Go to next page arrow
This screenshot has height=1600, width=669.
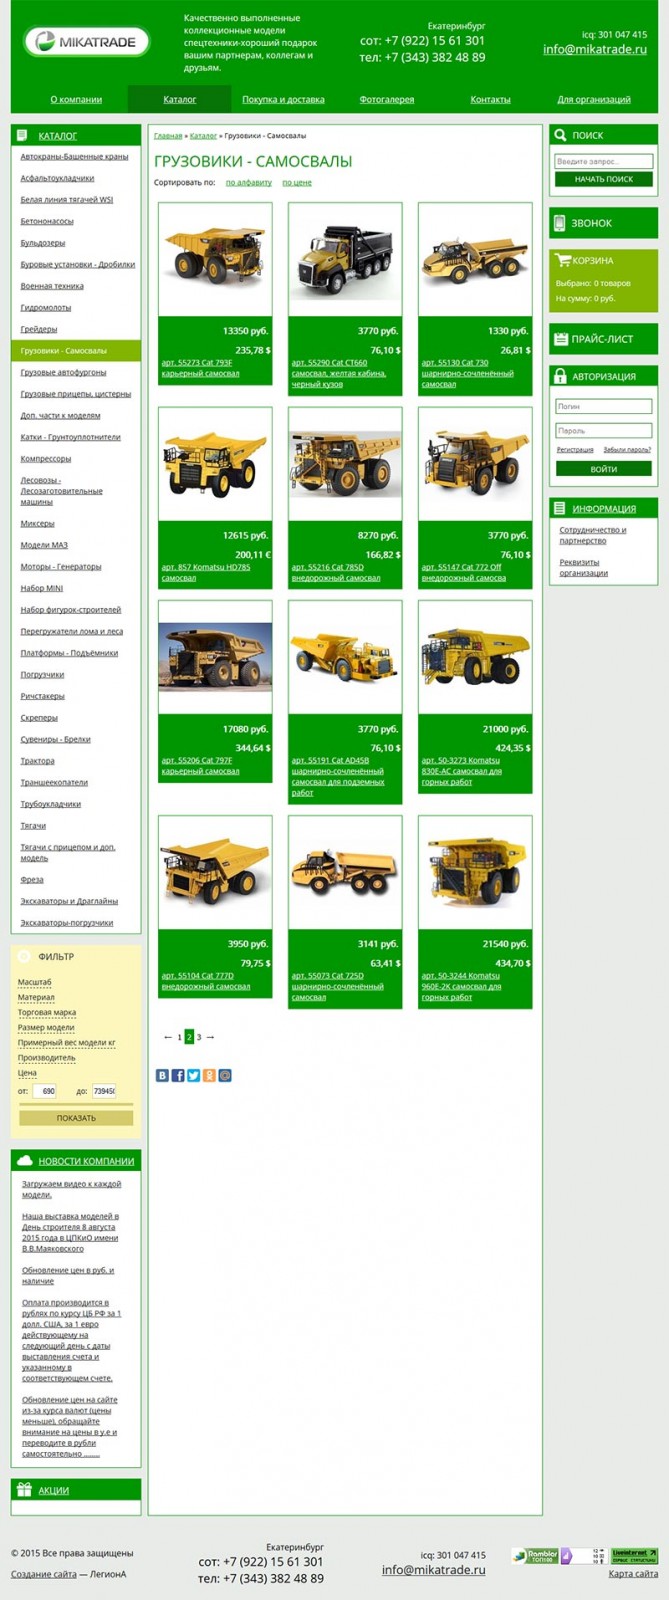point(210,1037)
